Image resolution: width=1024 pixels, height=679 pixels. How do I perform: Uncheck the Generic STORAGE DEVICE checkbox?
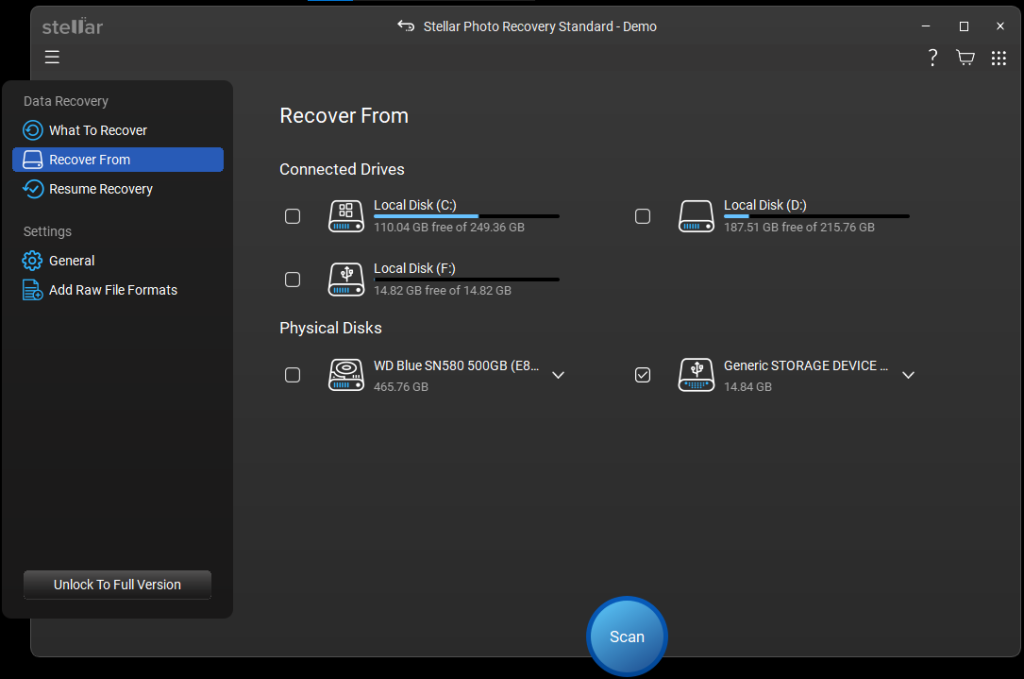[x=643, y=375]
